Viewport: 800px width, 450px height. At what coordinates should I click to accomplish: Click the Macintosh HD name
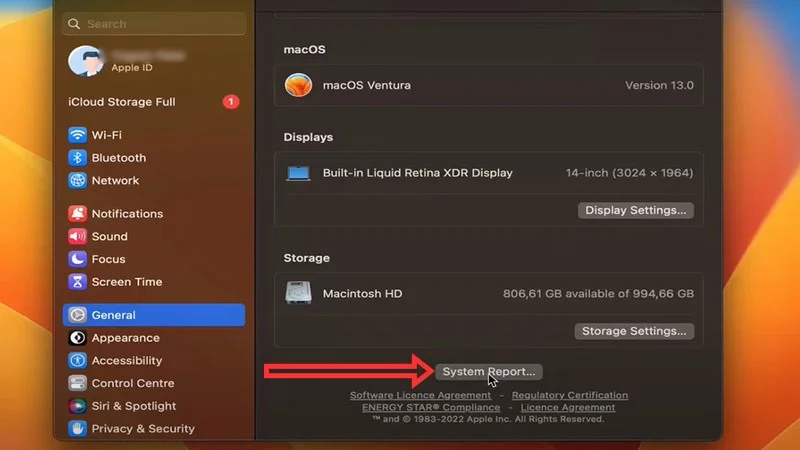362,293
